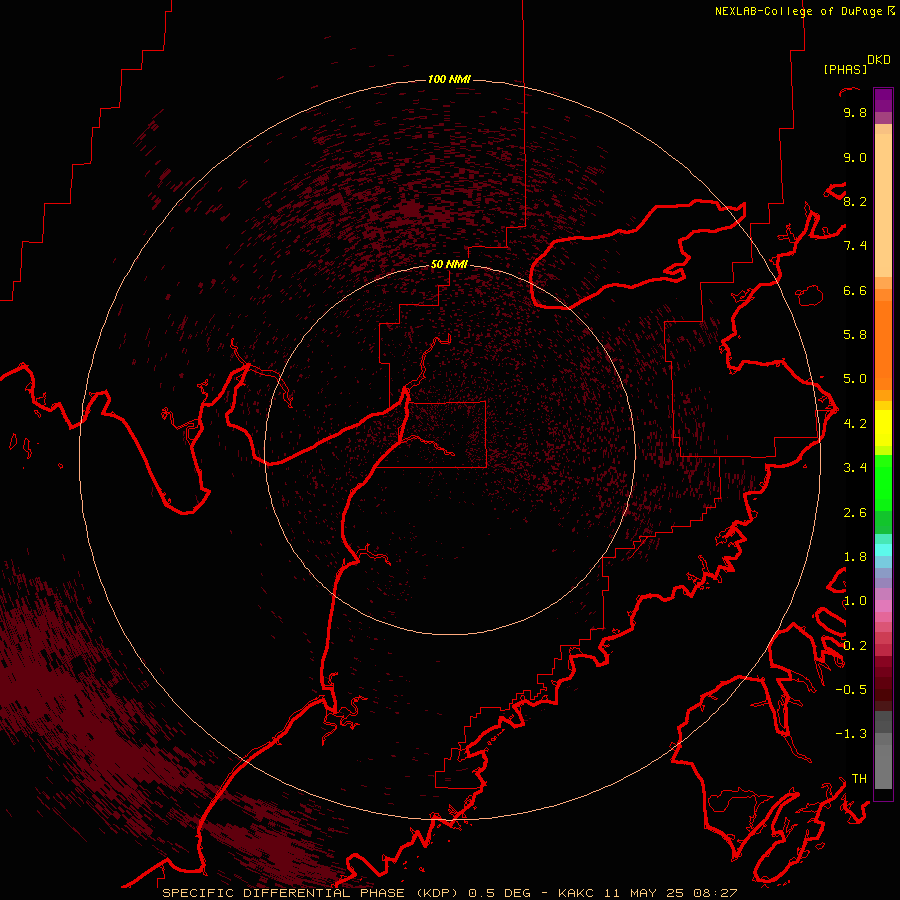This screenshot has height=900, width=900.
Task: Click the TH threshold label on the scale
Action: (x=859, y=779)
